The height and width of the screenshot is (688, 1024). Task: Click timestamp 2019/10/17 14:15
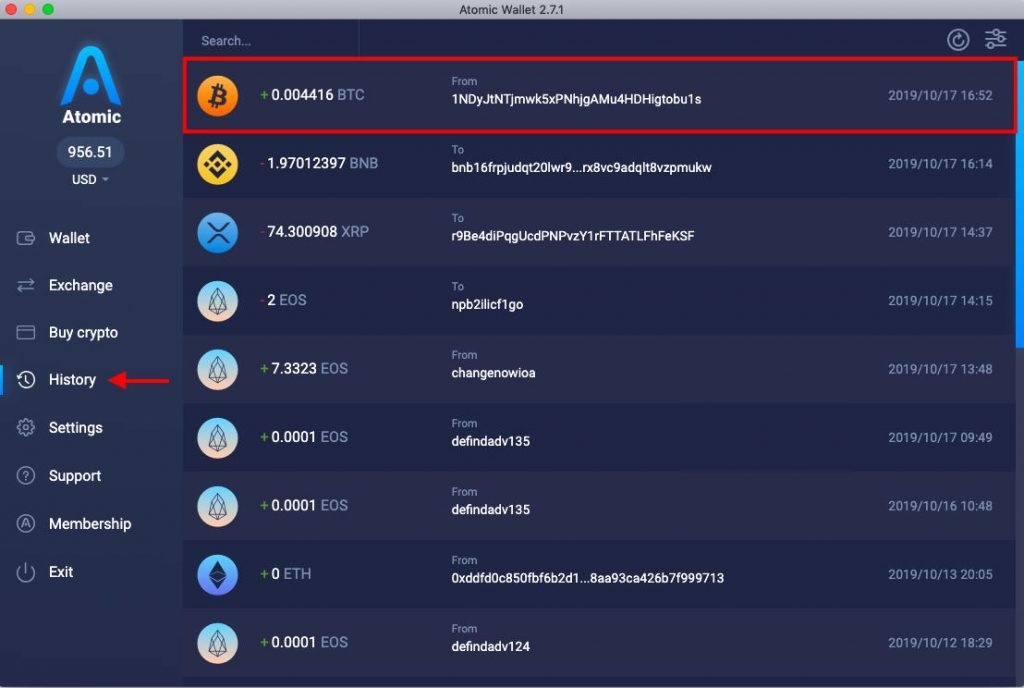(940, 301)
